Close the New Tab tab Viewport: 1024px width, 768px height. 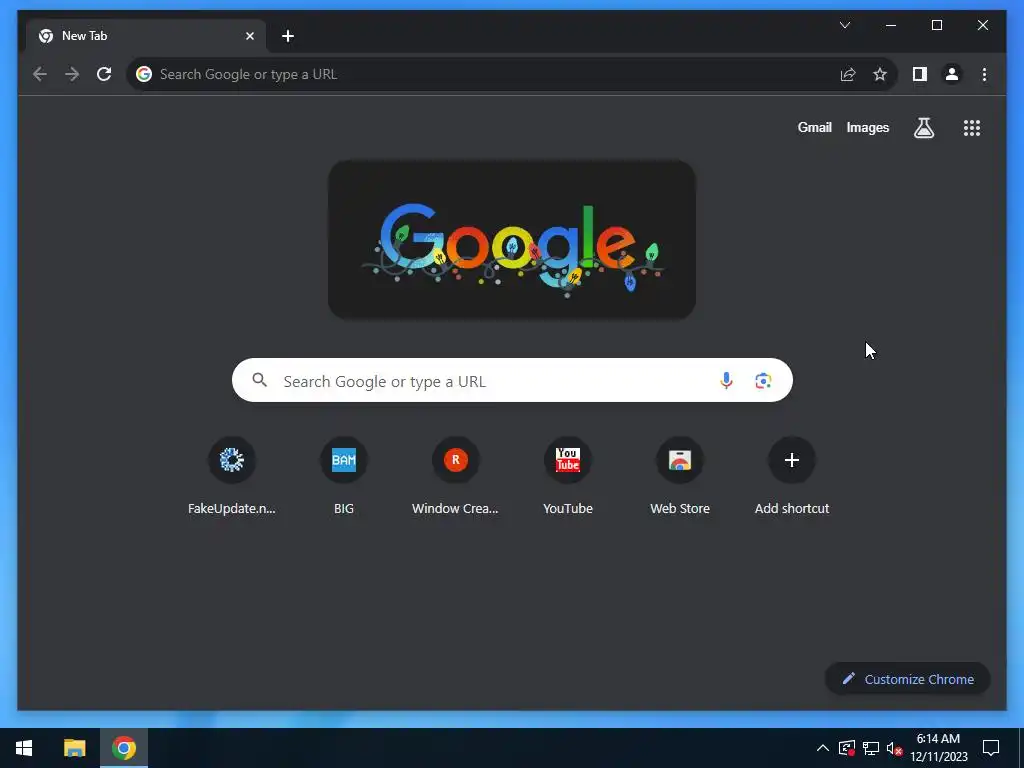250,36
